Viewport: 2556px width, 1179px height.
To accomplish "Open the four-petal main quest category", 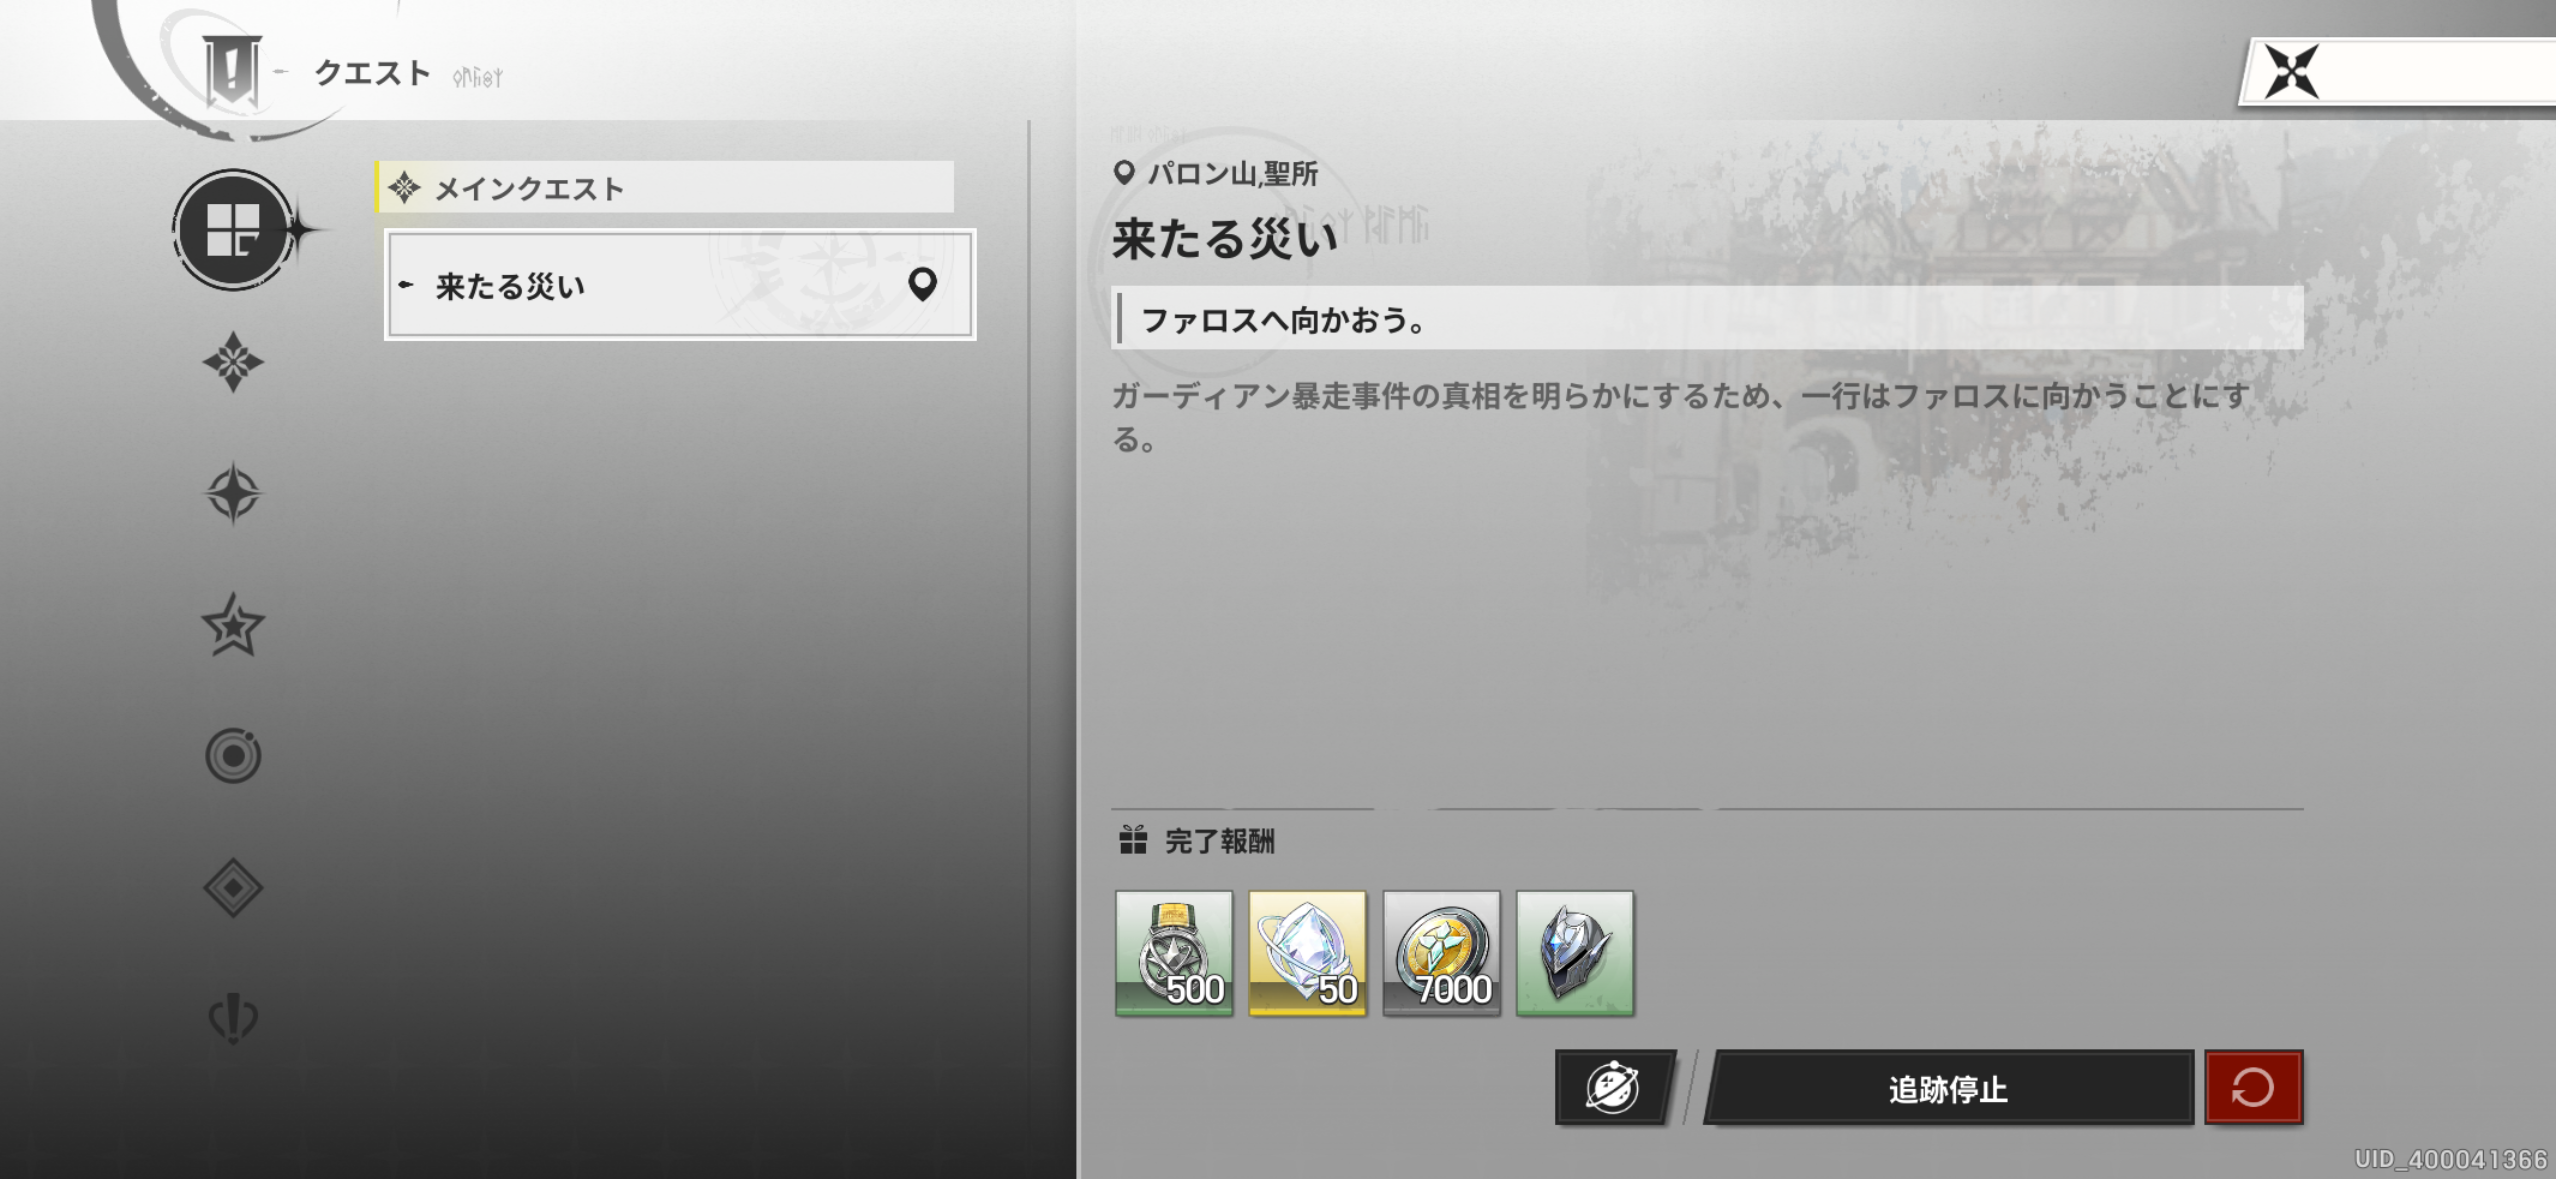I will 232,362.
